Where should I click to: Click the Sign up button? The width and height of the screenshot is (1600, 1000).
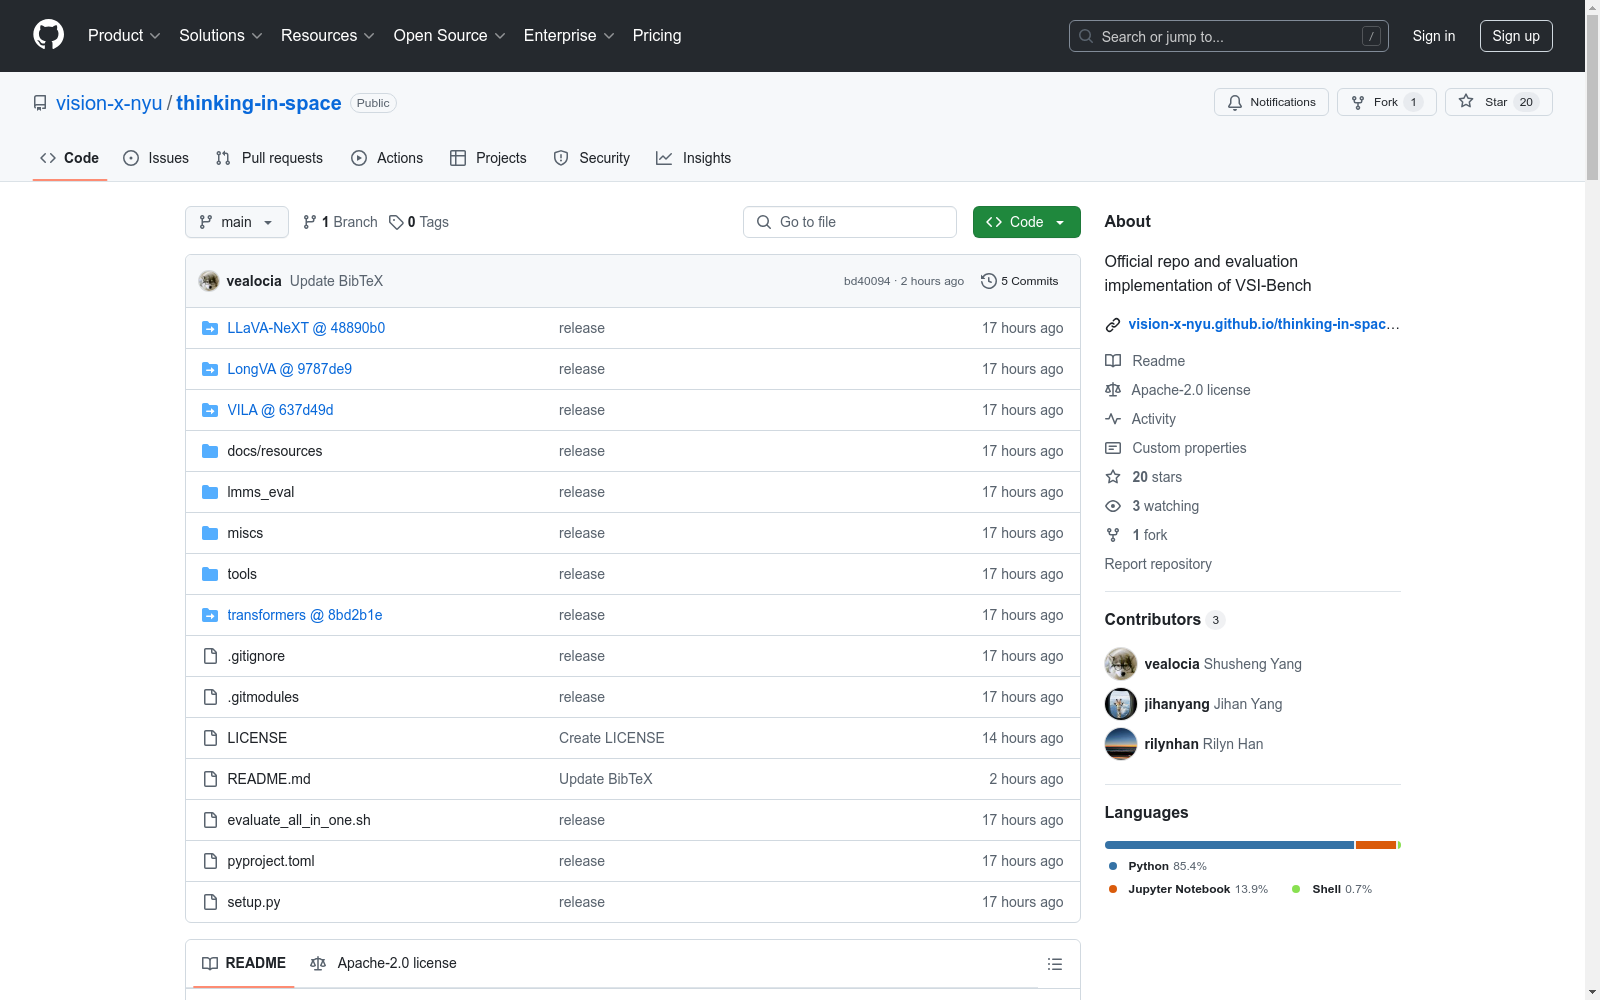(1515, 36)
